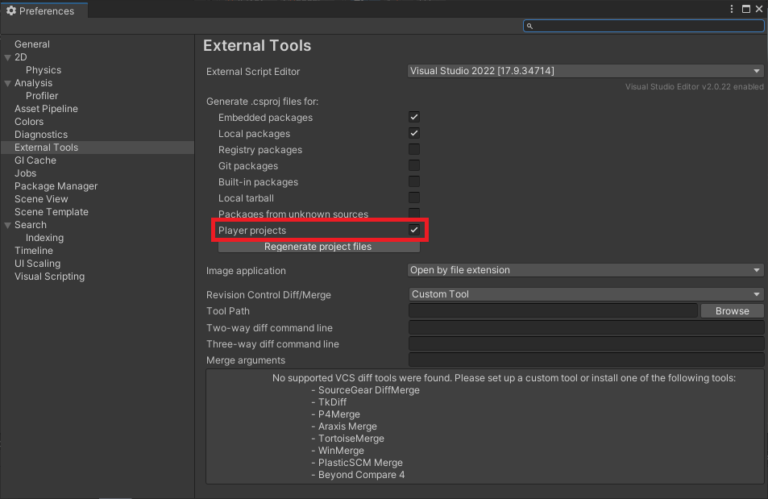Click the Tool Path input field
The width and height of the screenshot is (768, 499).
point(553,311)
